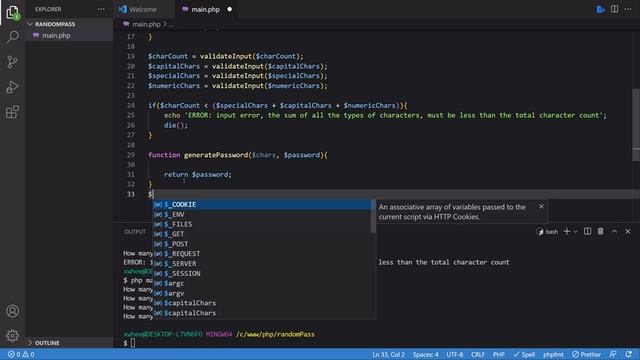Open the Accounts menu
The width and height of the screenshot is (640, 360).
[x=13, y=311]
